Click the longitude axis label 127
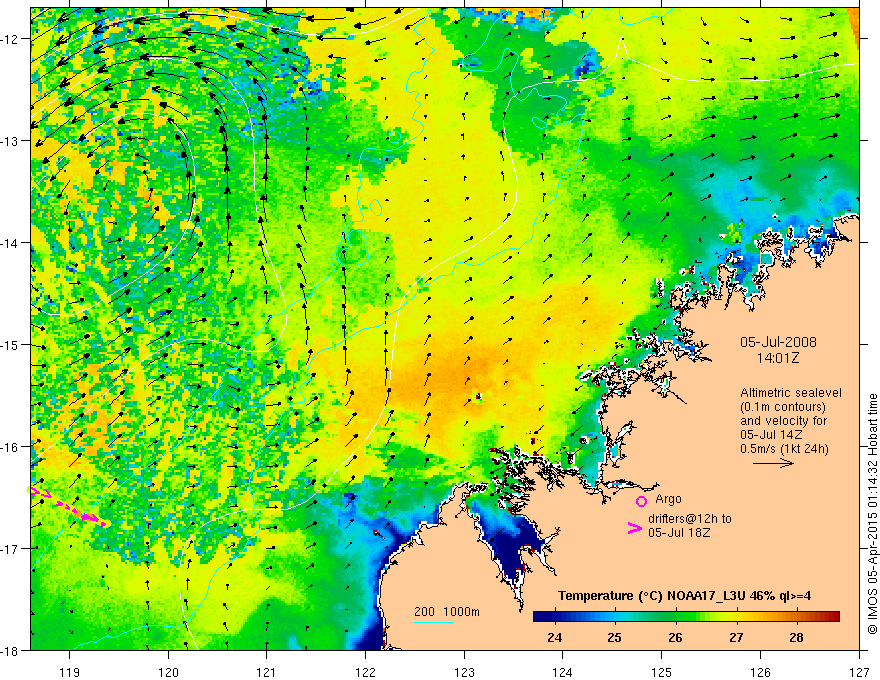Image resolution: width=880 pixels, height=680 pixels. 859,672
